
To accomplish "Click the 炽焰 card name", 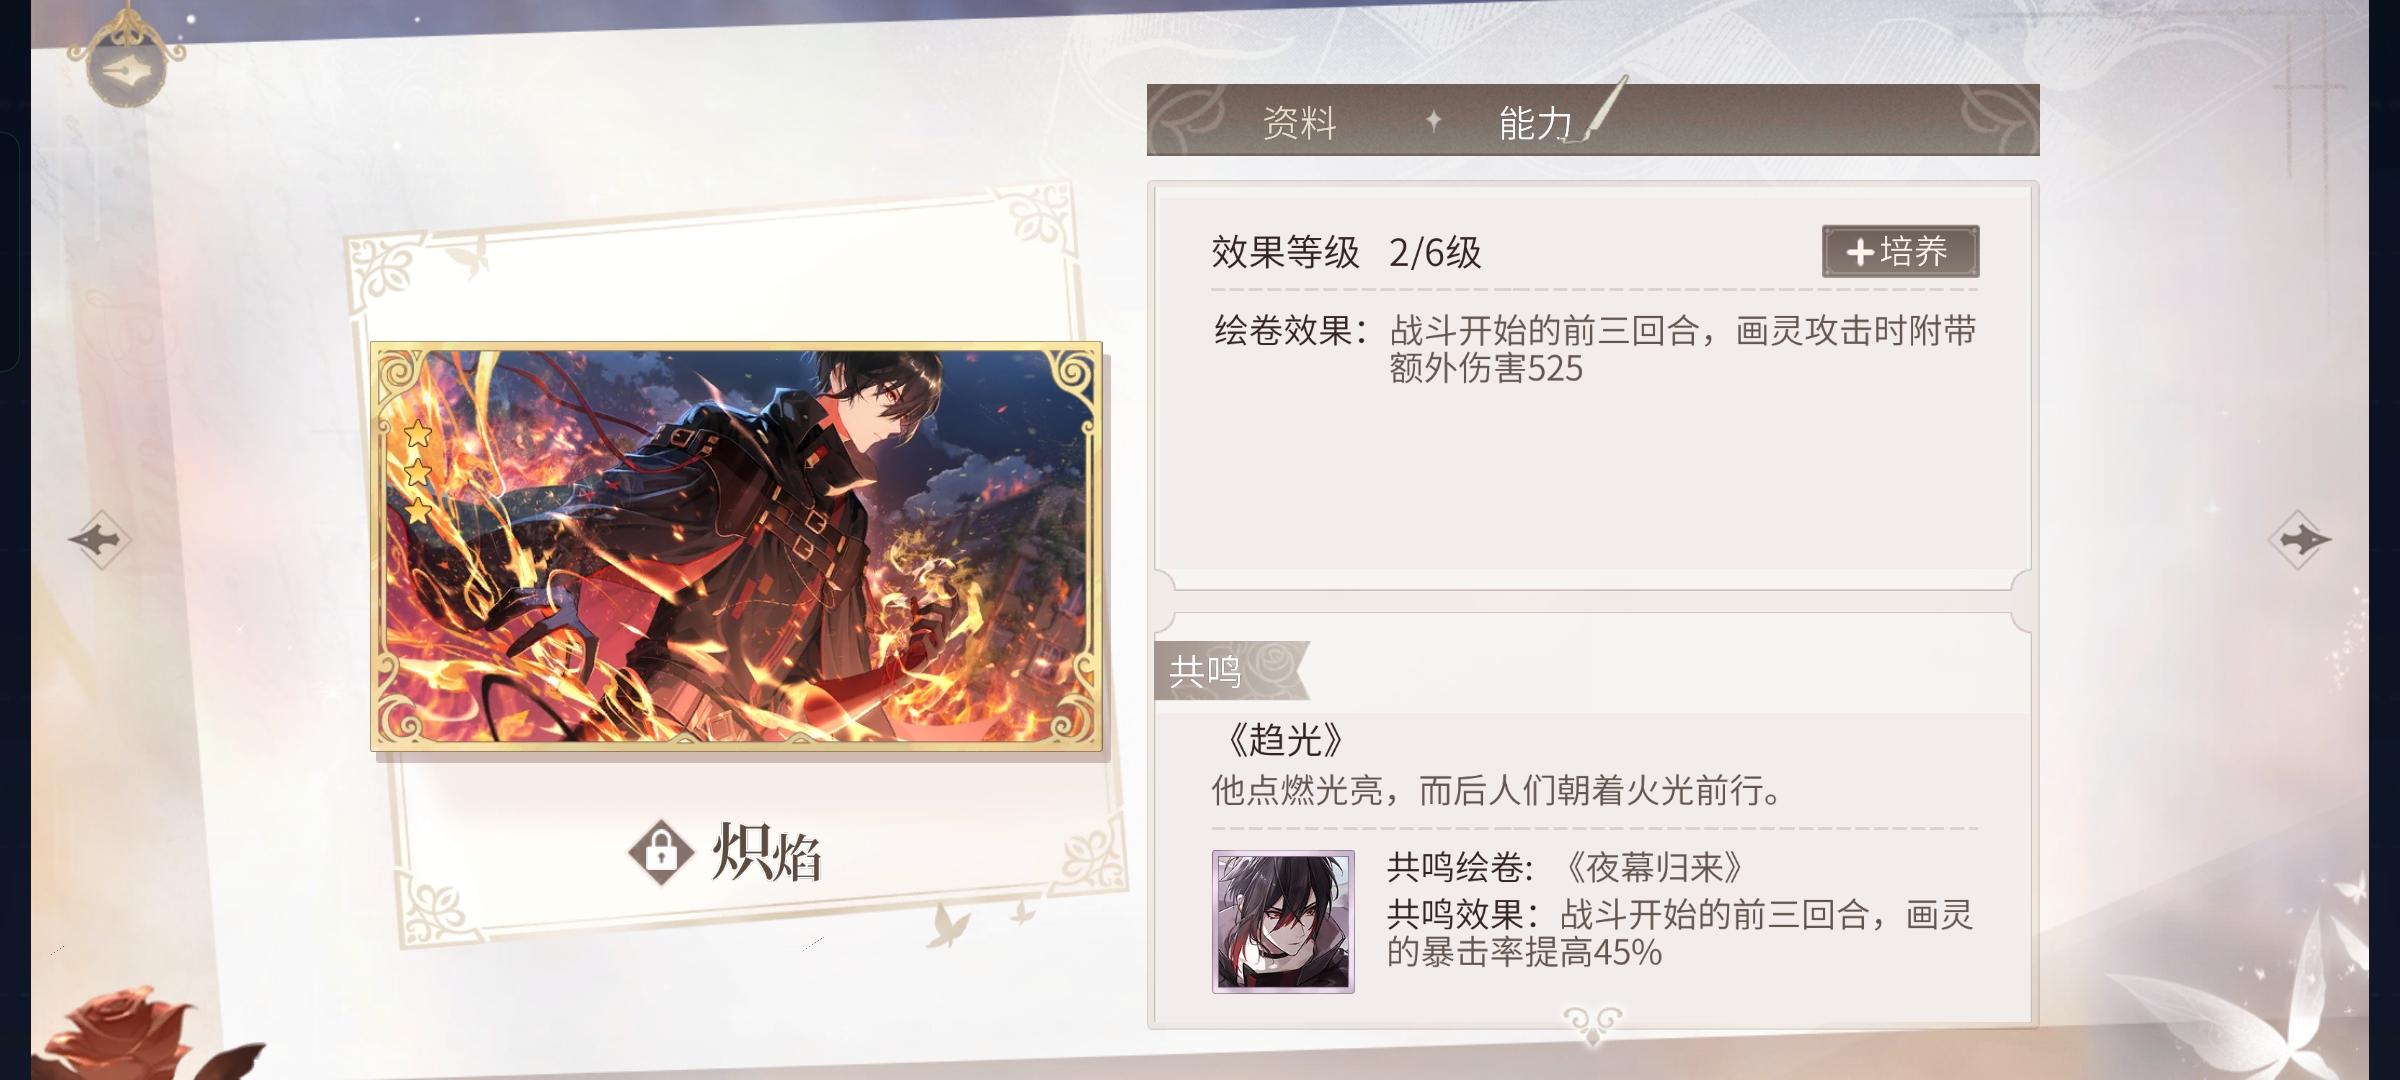I will [x=767, y=853].
